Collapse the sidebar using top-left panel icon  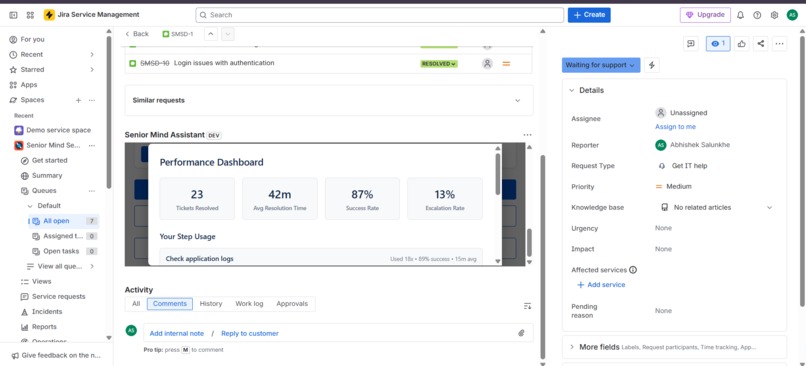[x=13, y=15]
